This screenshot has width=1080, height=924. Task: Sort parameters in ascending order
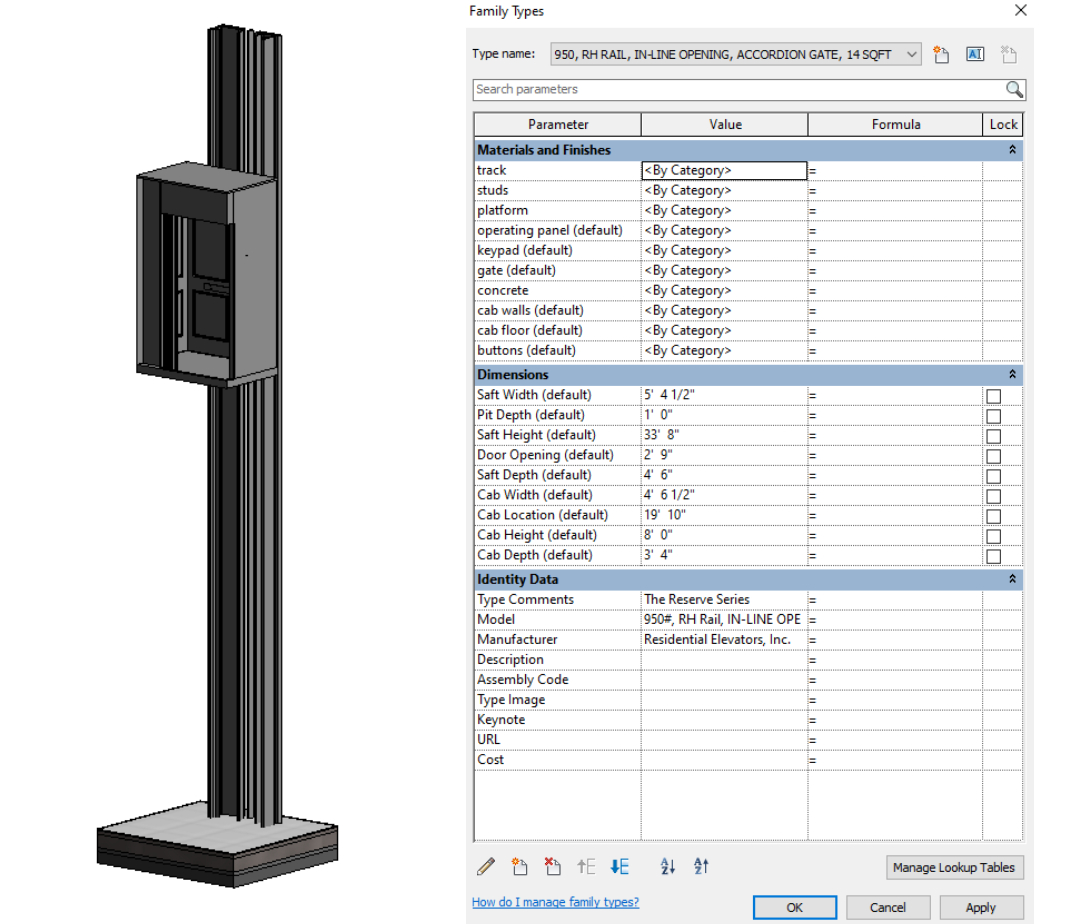coord(668,867)
